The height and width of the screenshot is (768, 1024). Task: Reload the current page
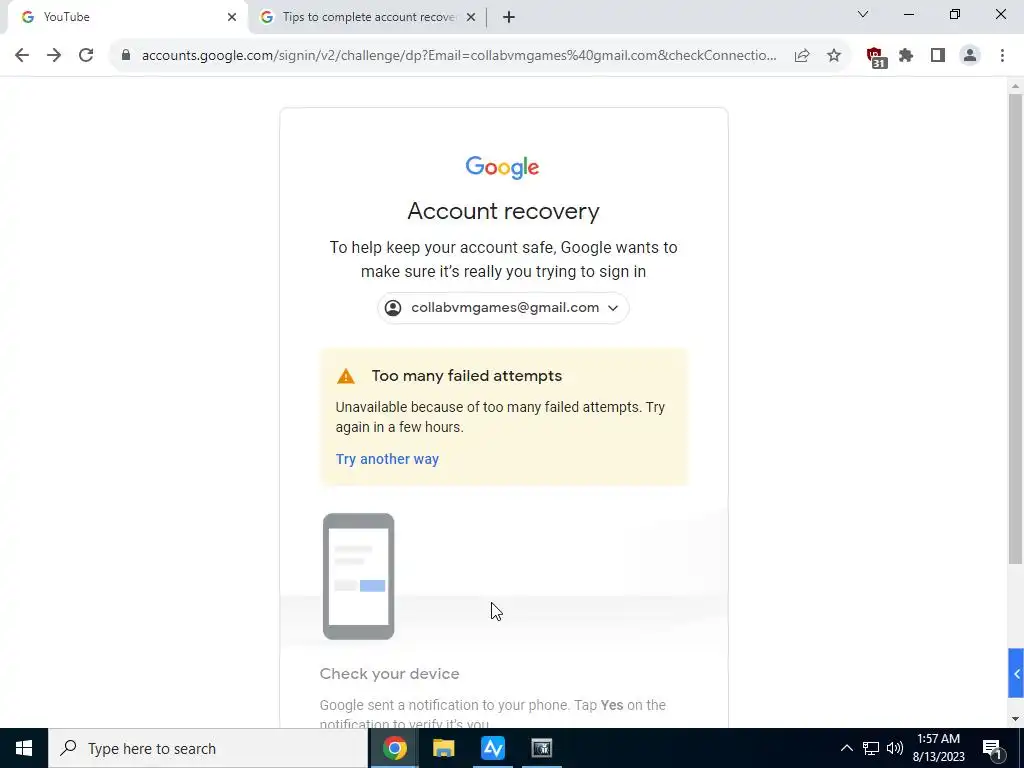click(x=86, y=55)
